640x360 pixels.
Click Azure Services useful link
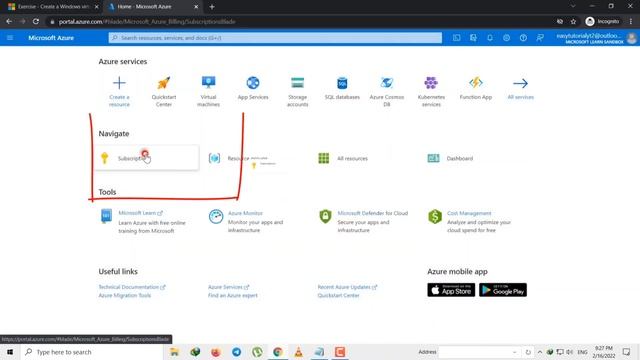point(228,287)
